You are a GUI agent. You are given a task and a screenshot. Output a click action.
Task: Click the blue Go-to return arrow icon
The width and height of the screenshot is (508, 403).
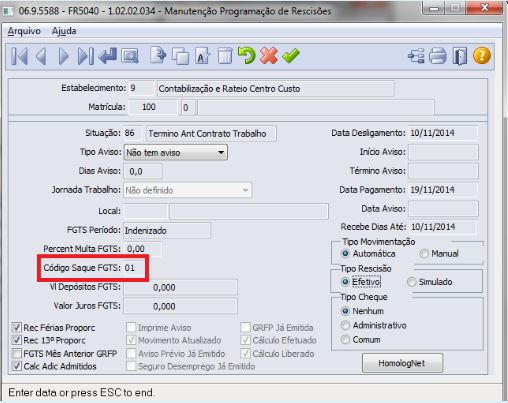(107, 55)
